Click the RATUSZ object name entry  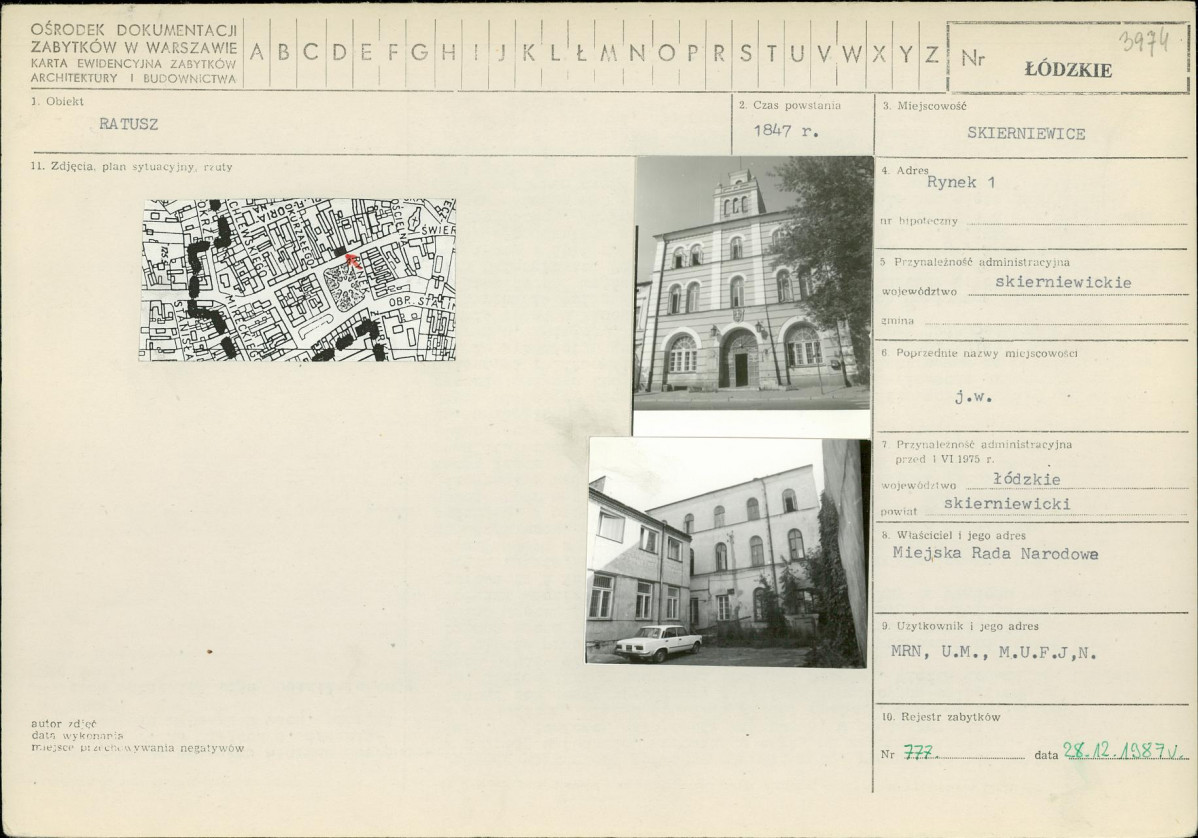tap(128, 125)
